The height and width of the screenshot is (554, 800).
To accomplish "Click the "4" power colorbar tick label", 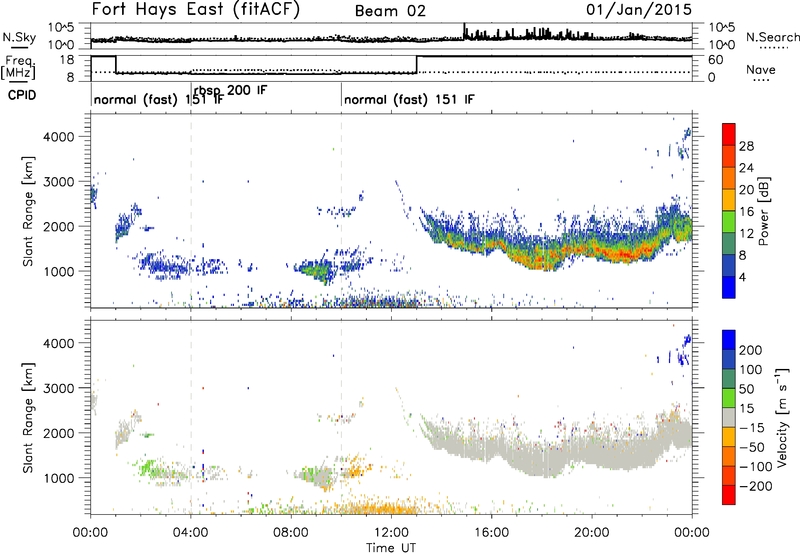I will [x=744, y=277].
